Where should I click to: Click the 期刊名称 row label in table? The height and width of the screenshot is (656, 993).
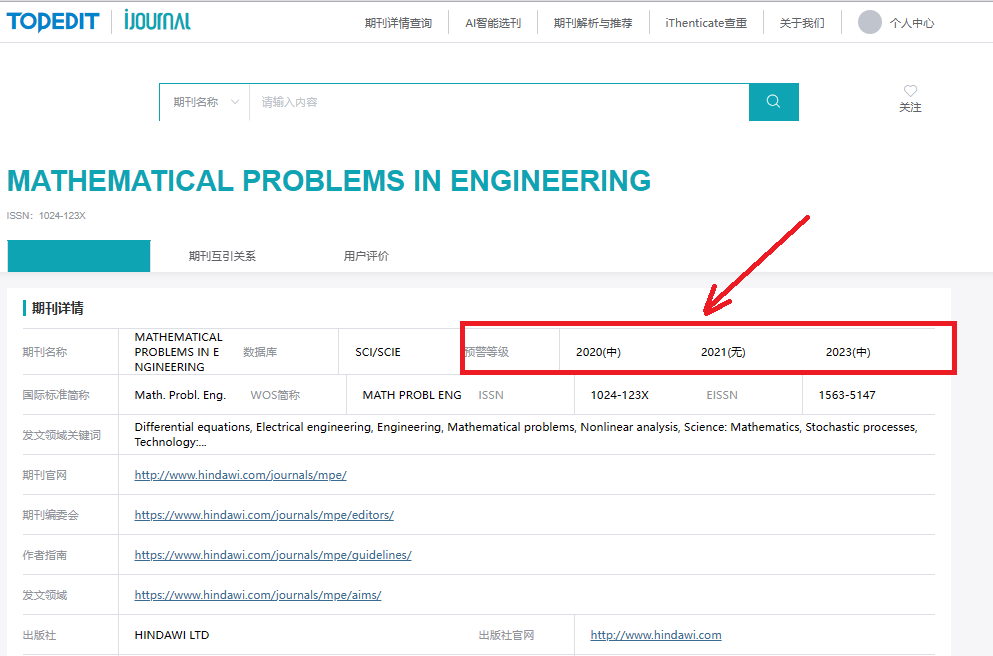point(44,352)
